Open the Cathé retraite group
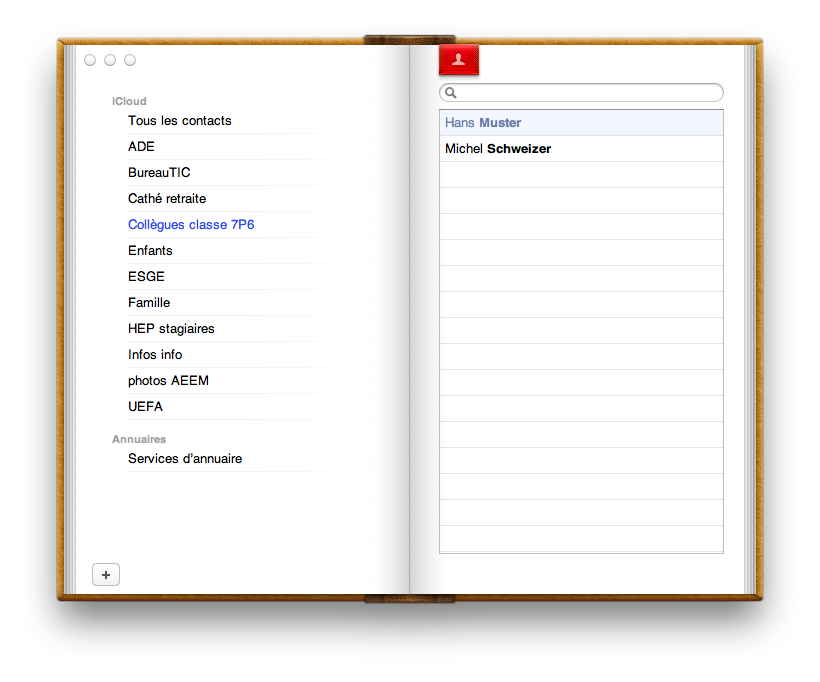 (167, 199)
